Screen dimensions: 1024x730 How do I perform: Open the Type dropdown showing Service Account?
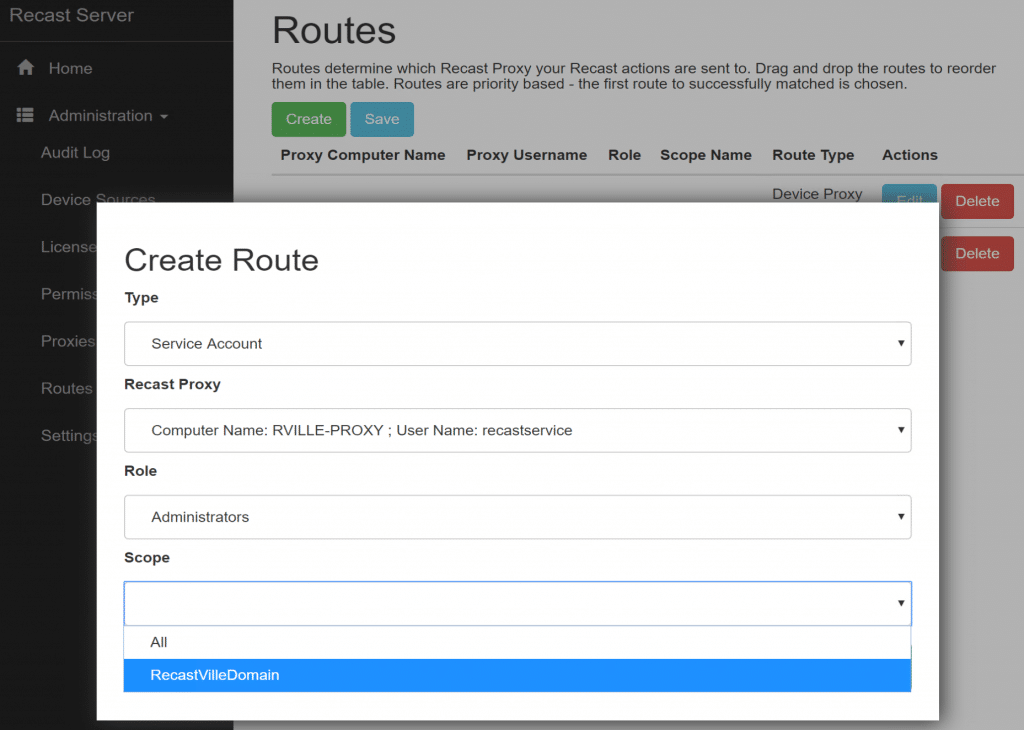coord(517,343)
